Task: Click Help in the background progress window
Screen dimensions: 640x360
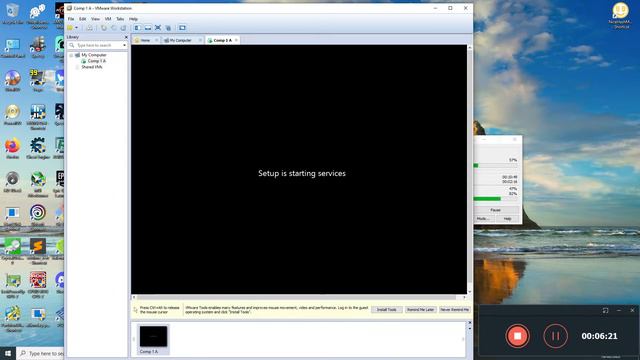Action: (x=507, y=219)
